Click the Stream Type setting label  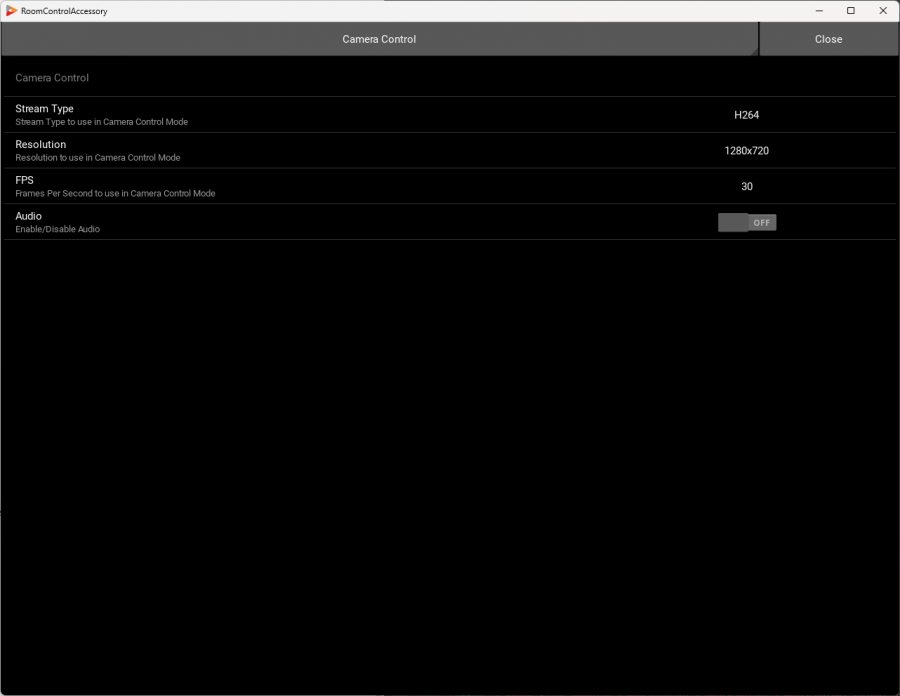point(44,108)
